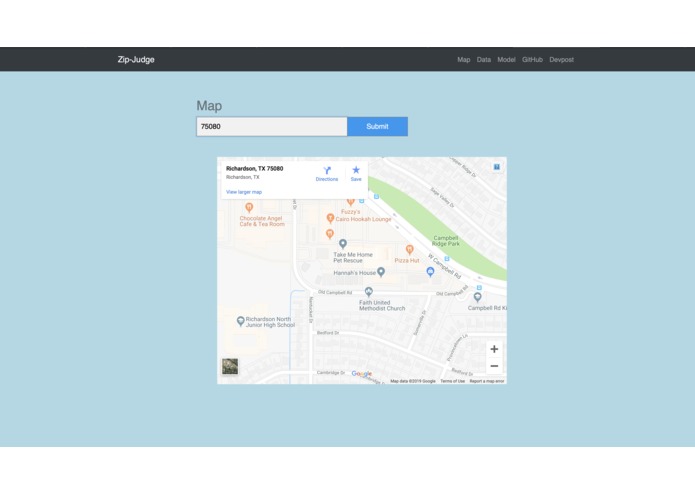The image size is (695, 494).
Task: Select the Chocolate Angel Cafe restaurant pin
Action: (249, 207)
